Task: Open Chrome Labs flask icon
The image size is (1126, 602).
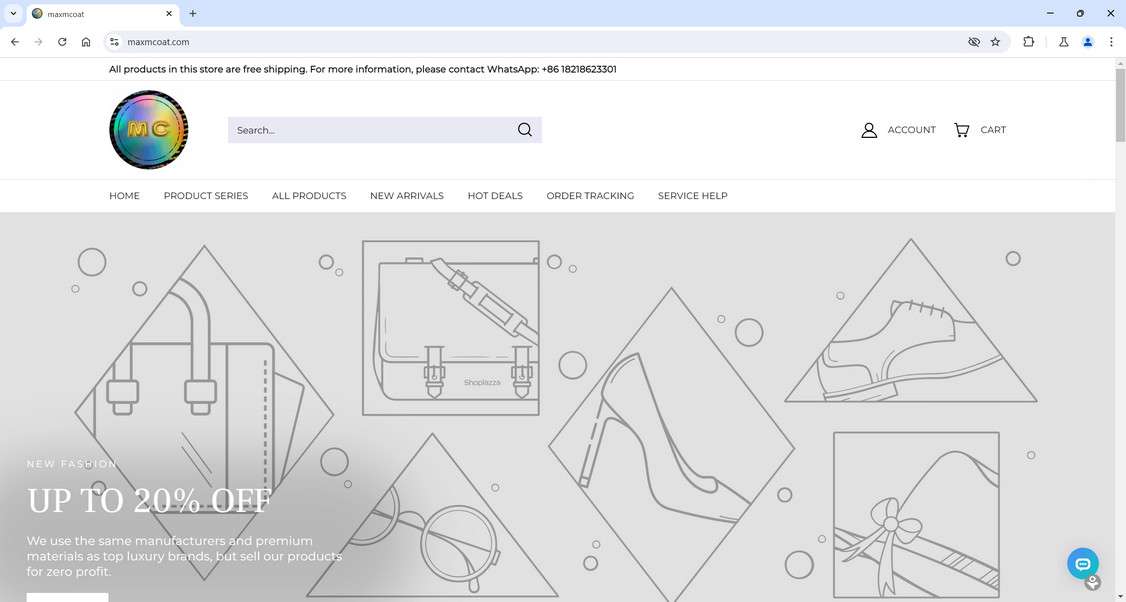Action: coord(1064,42)
